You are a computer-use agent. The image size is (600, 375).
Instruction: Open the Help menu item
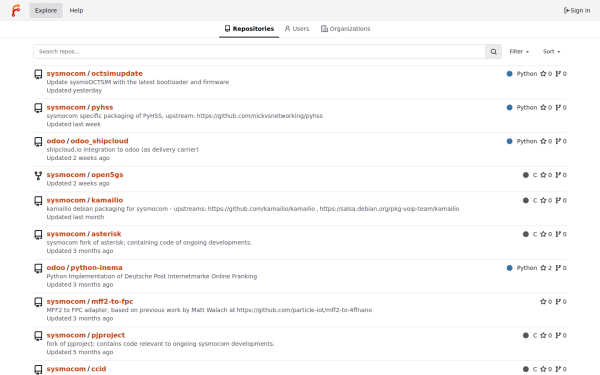pos(76,10)
